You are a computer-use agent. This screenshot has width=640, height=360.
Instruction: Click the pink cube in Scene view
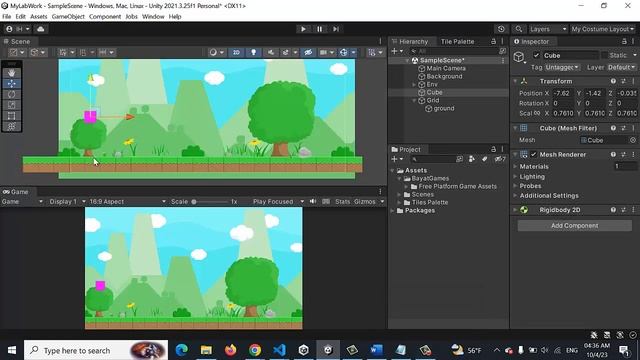click(90, 117)
